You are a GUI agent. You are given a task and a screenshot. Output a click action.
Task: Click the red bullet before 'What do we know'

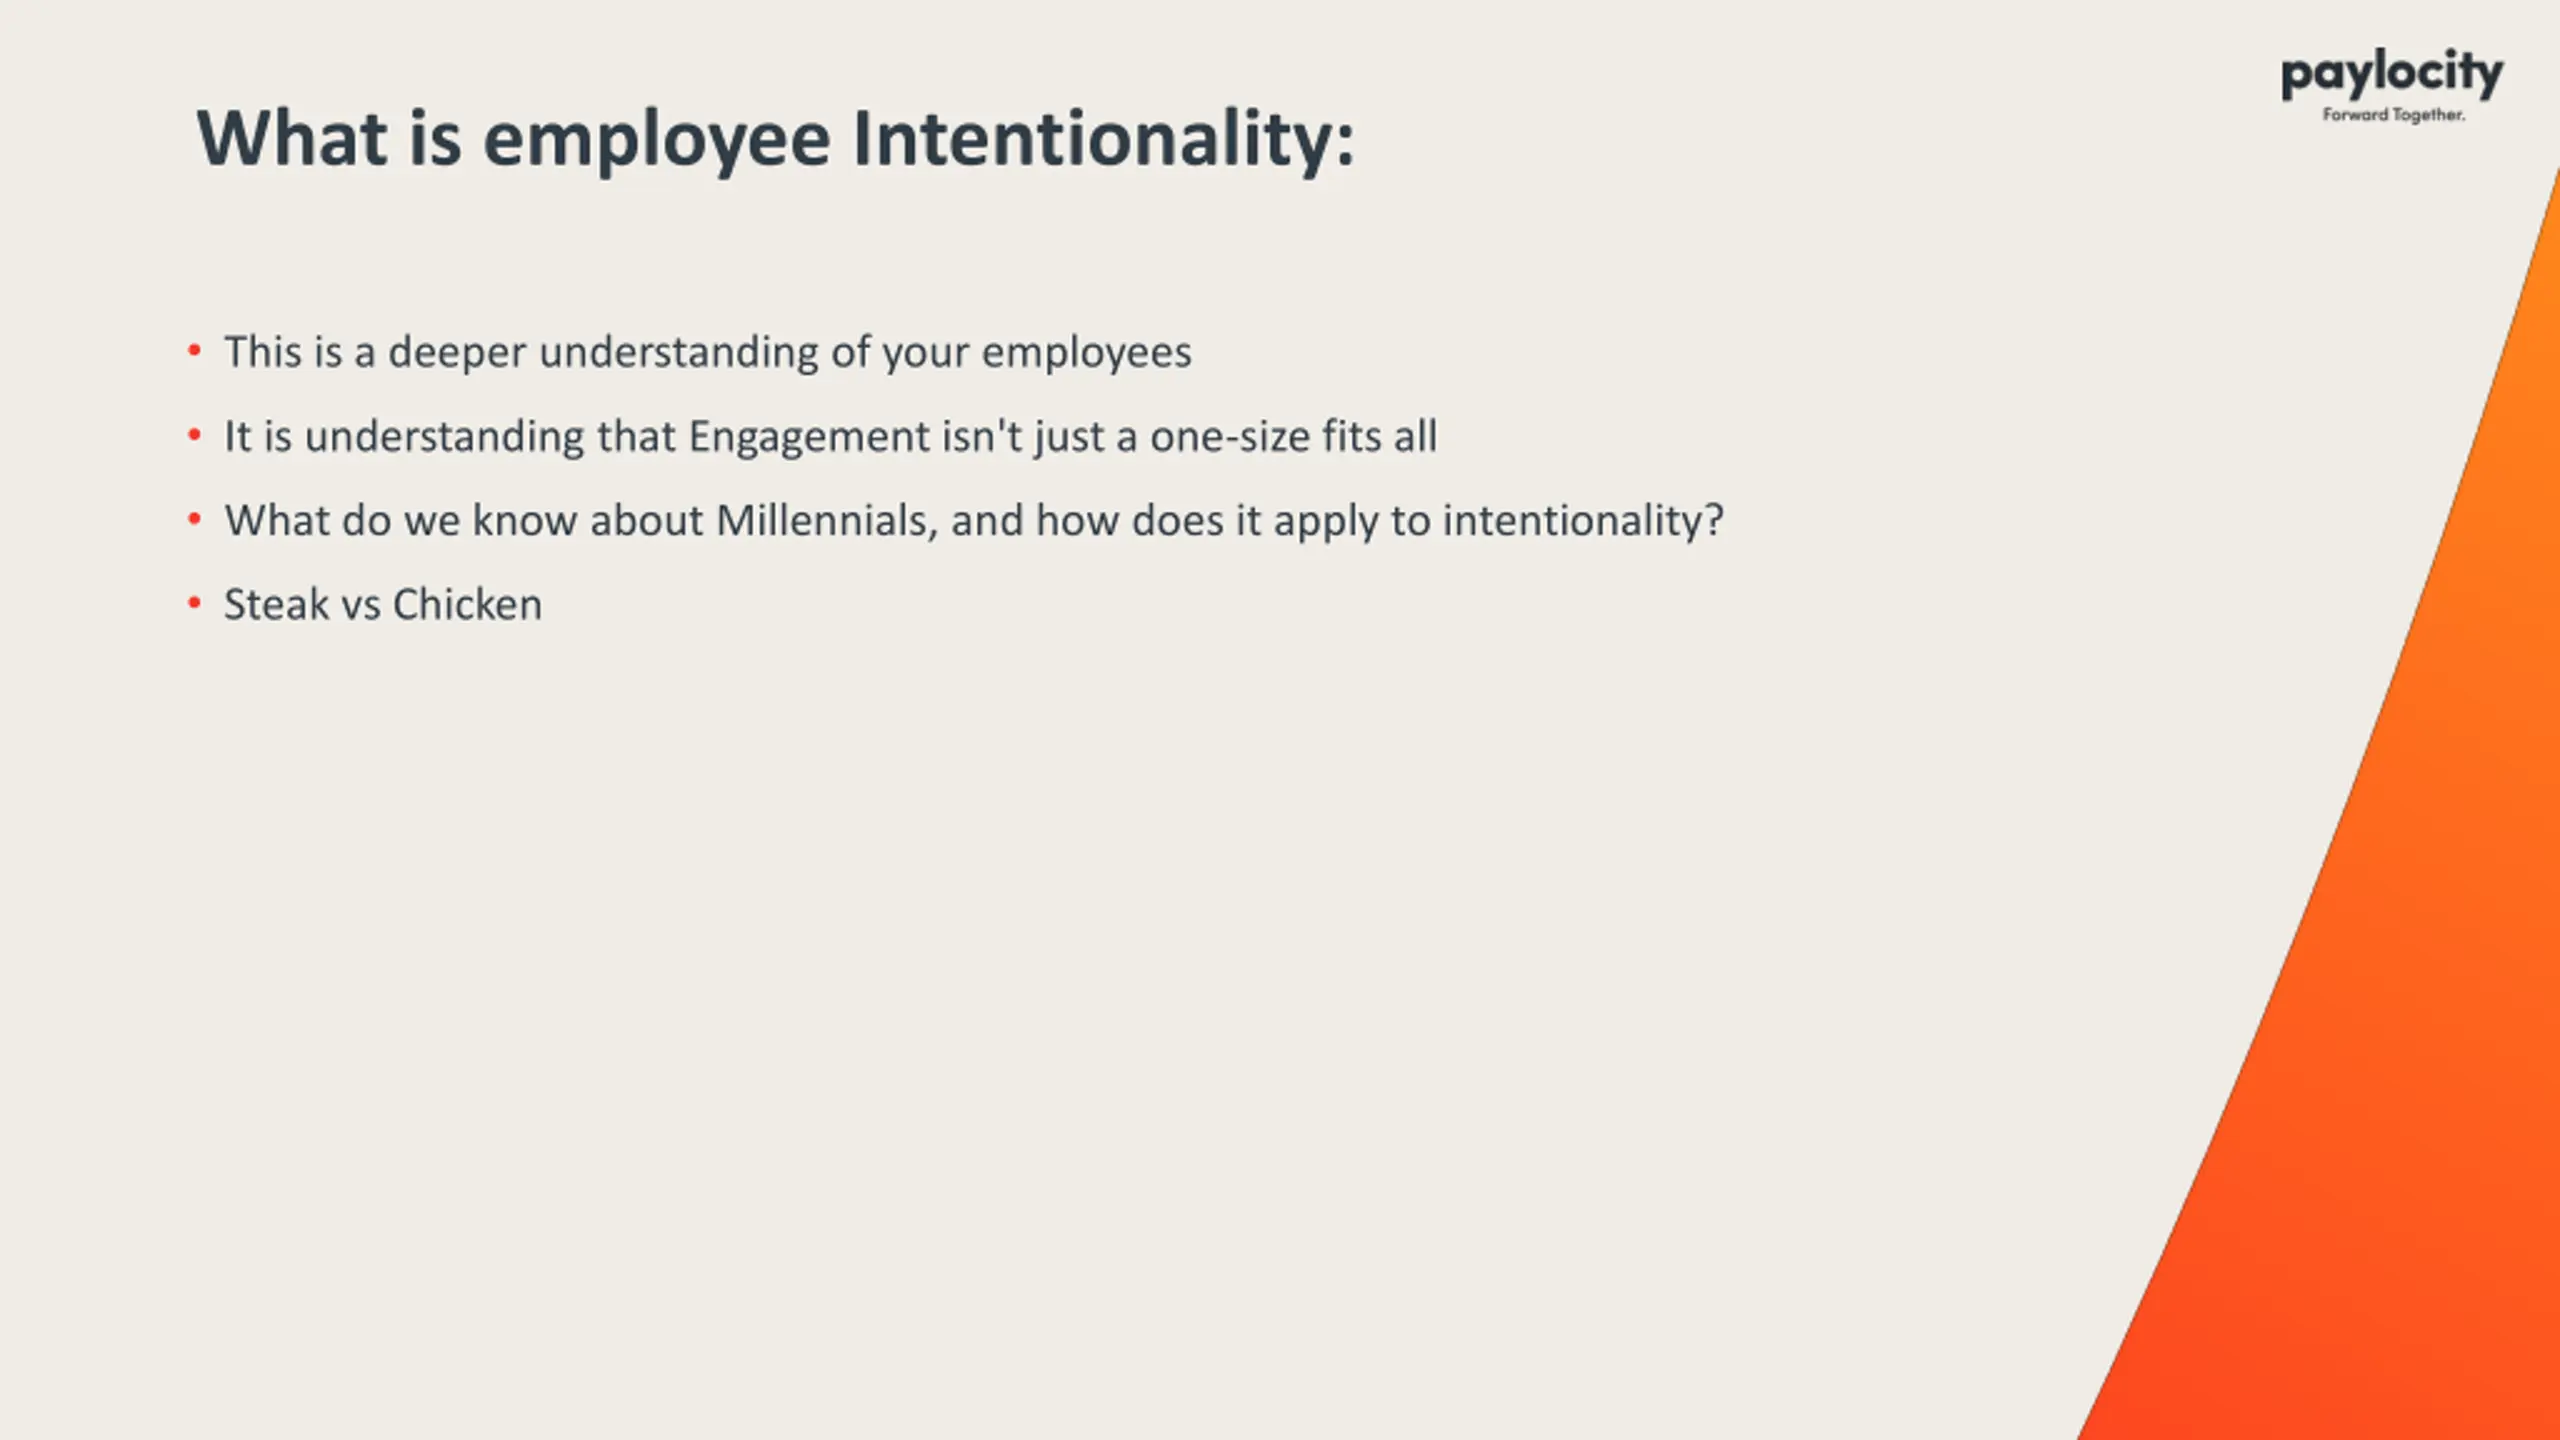click(194, 519)
